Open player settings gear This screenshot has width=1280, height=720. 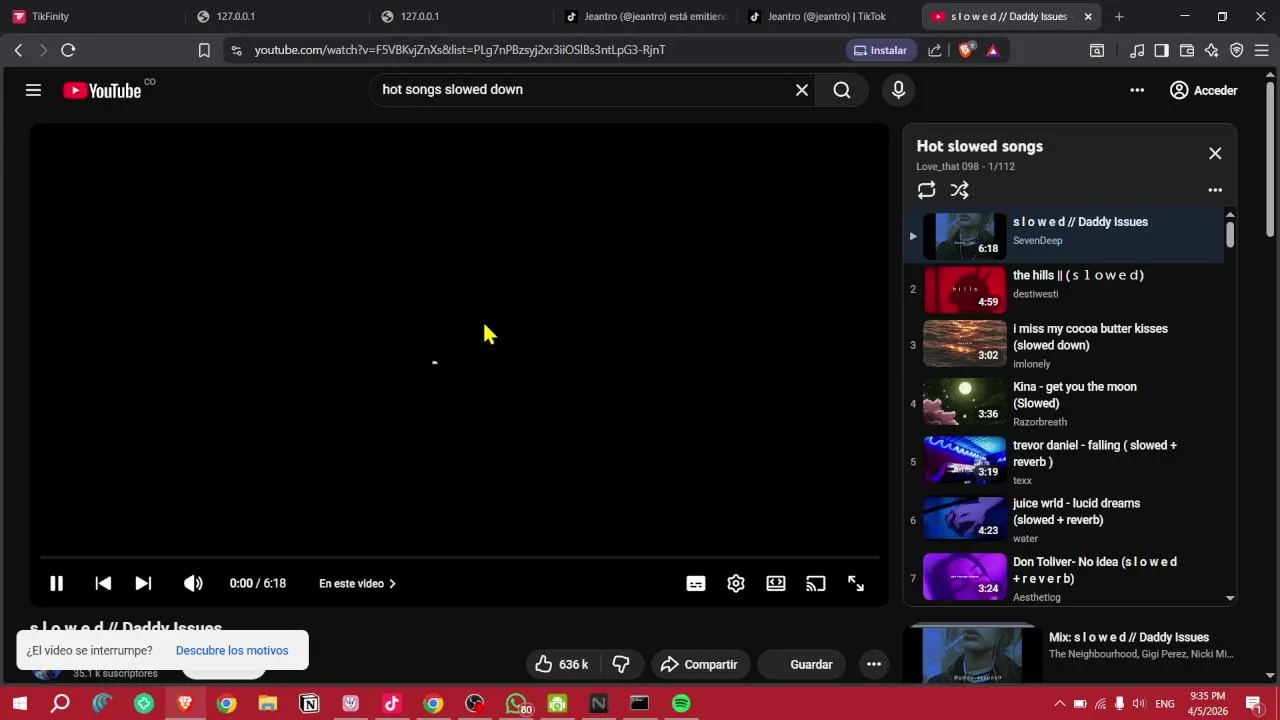tap(736, 584)
